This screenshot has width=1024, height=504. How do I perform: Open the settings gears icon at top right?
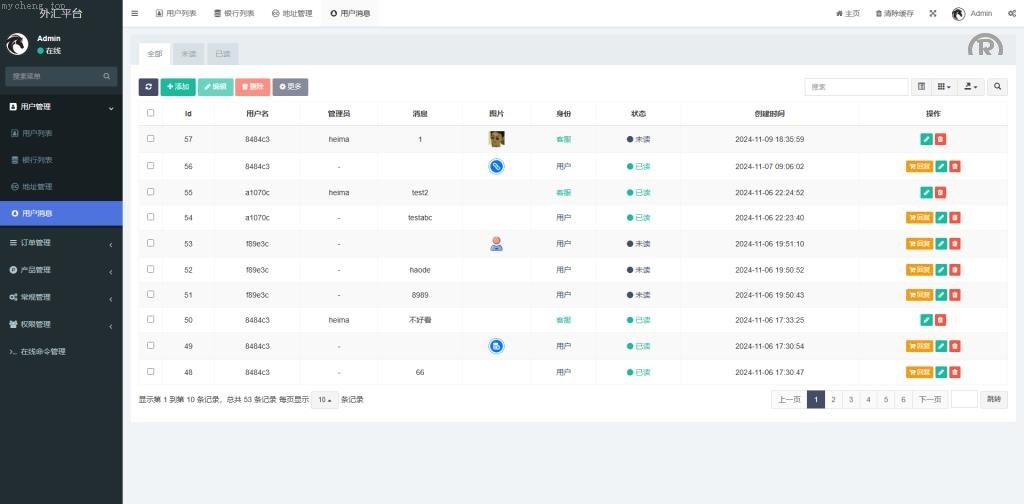(x=1012, y=13)
